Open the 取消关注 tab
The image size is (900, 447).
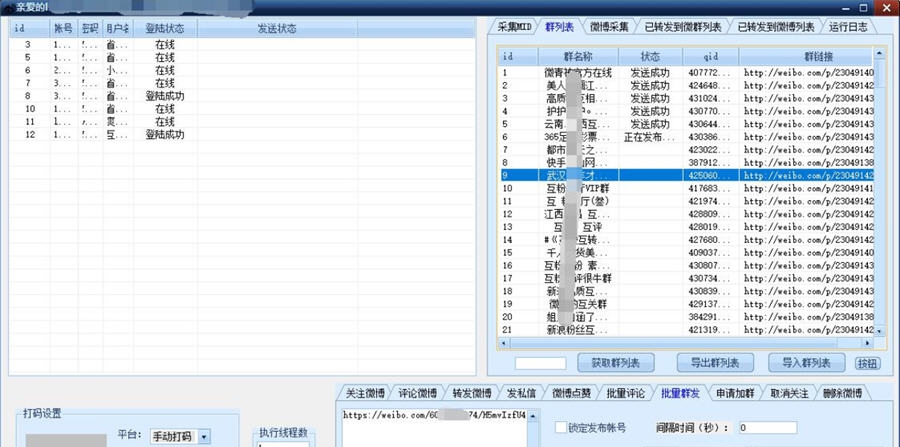click(789, 393)
